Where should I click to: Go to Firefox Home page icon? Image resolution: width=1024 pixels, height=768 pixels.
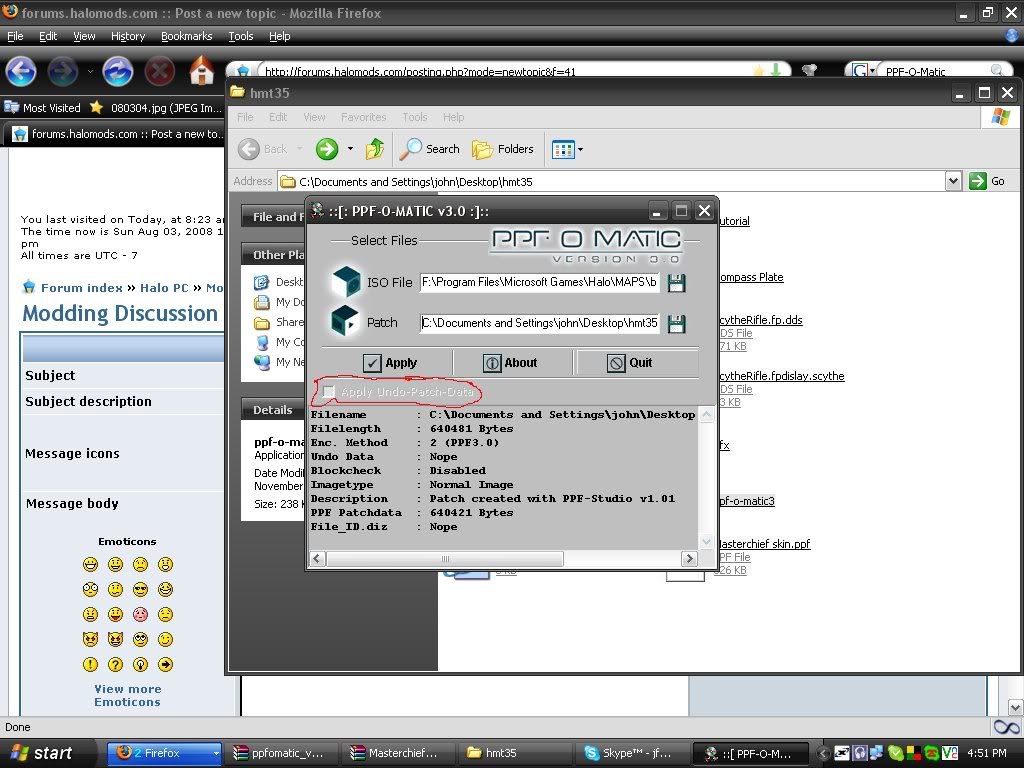[x=201, y=71]
